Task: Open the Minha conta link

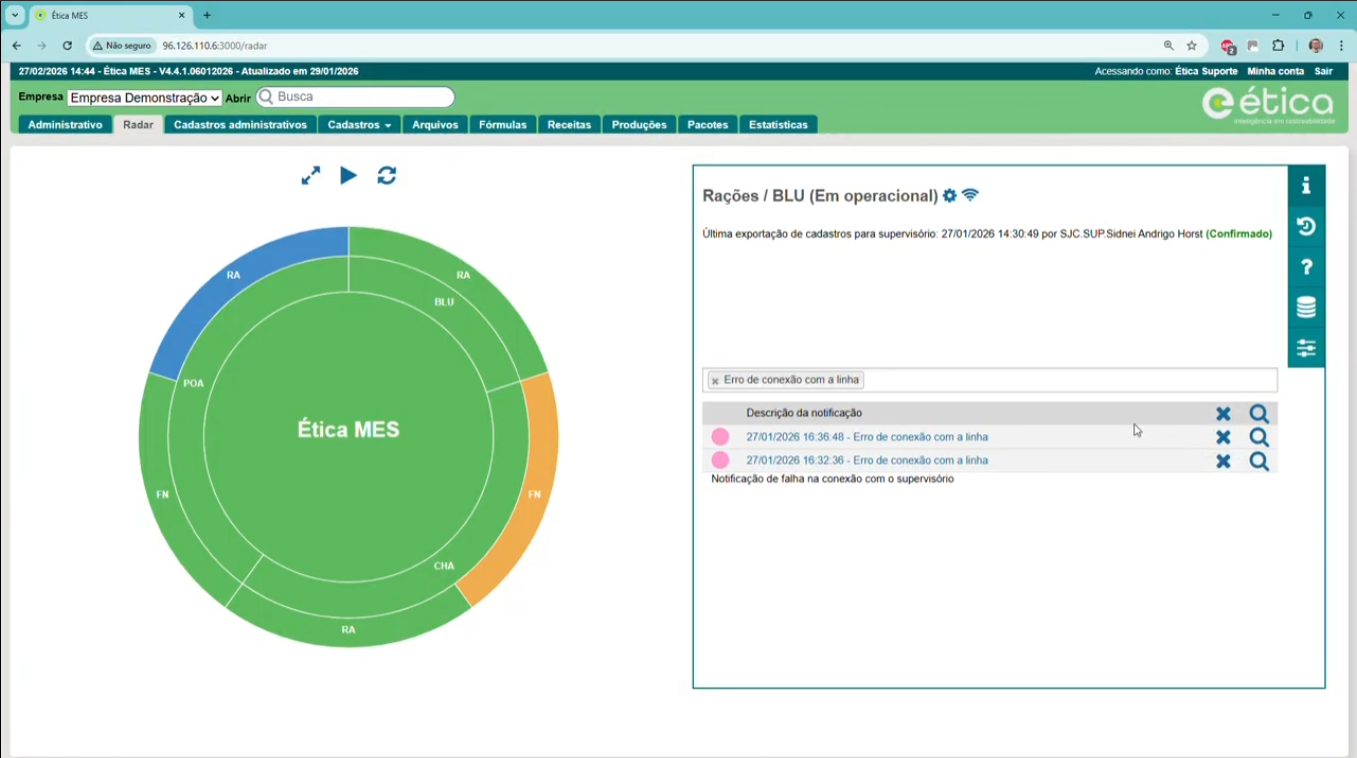Action: point(1275,71)
